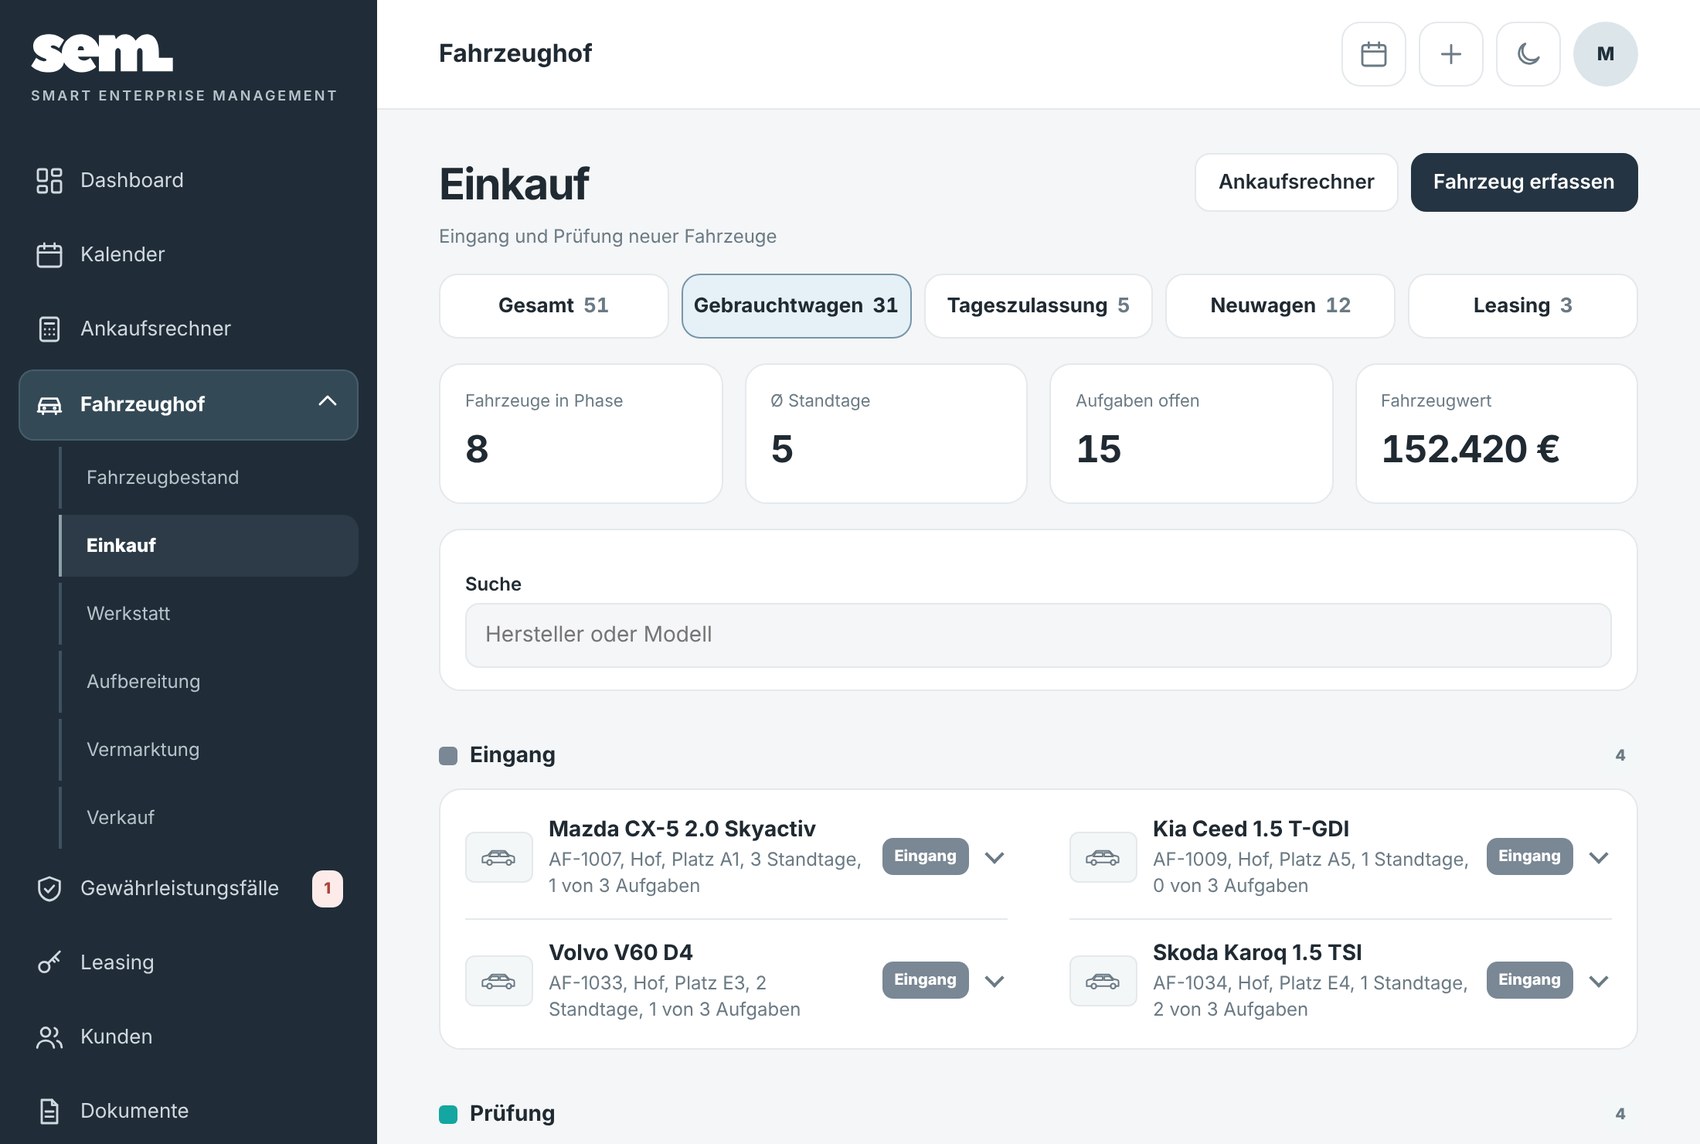The height and width of the screenshot is (1144, 1700).
Task: Open Verkauf in the sidebar
Action: point(208,818)
